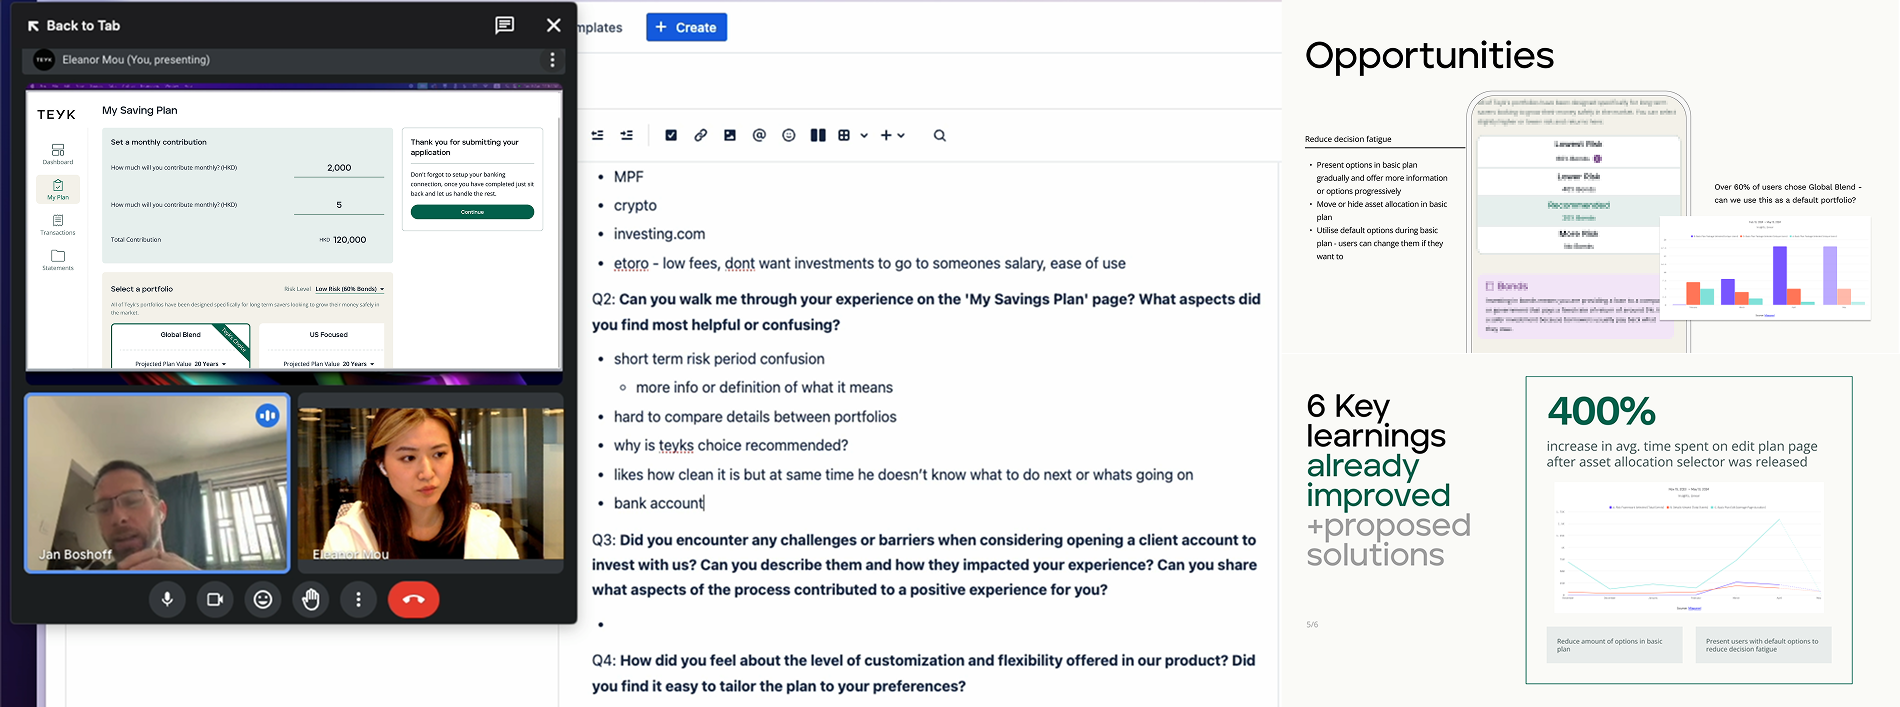1900x707 pixels.
Task: Open more options in call controls
Action: click(359, 599)
